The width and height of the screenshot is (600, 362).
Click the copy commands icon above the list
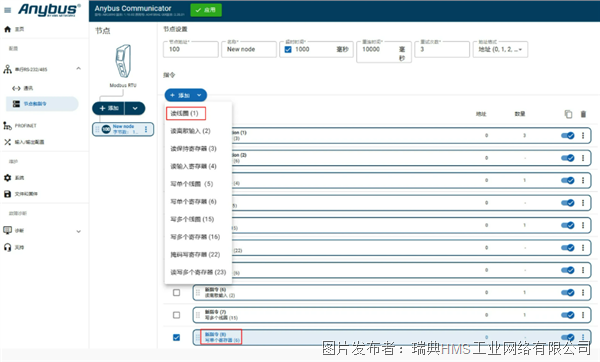[x=568, y=114]
